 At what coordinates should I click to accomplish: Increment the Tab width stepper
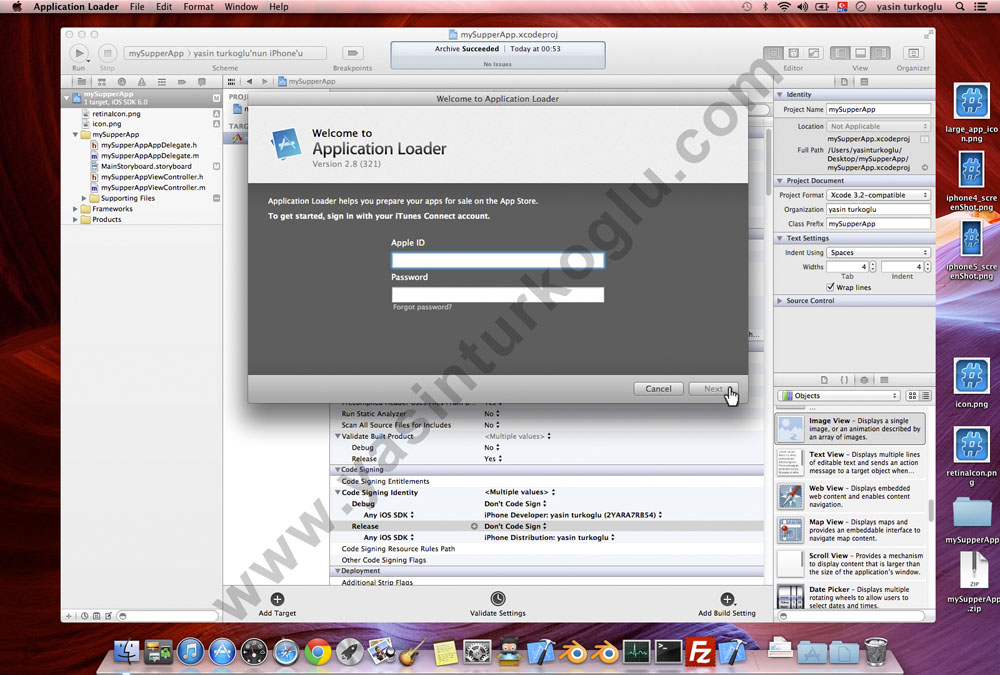pyautogui.click(x=872, y=264)
